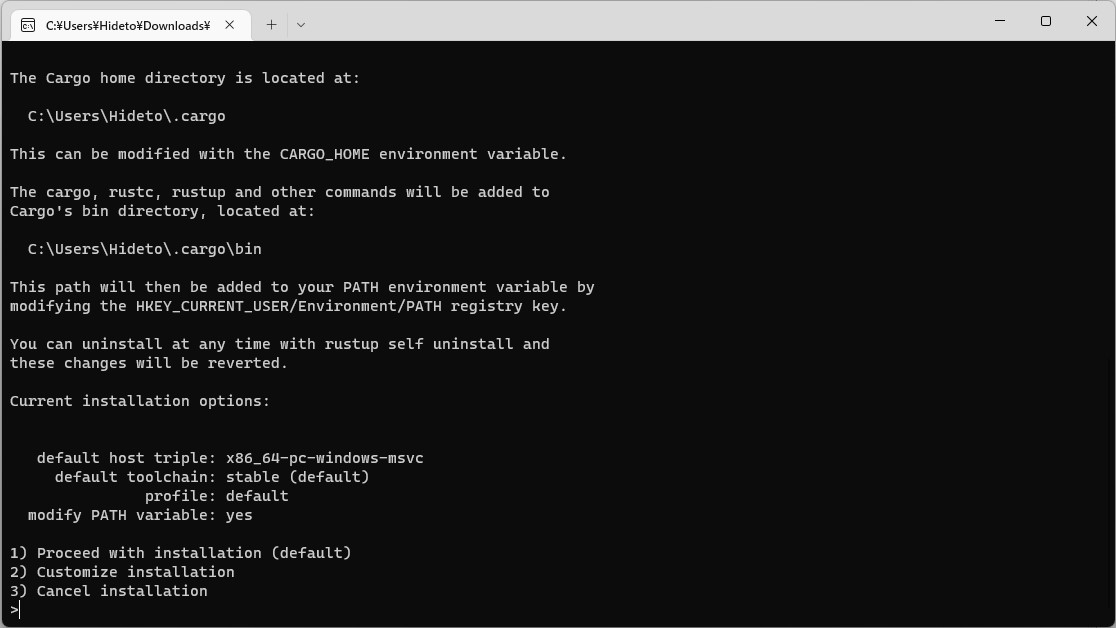Screen dimensions: 1116x628
Task: Click the "Proceed with installation (default)" option line
Action: click(181, 553)
